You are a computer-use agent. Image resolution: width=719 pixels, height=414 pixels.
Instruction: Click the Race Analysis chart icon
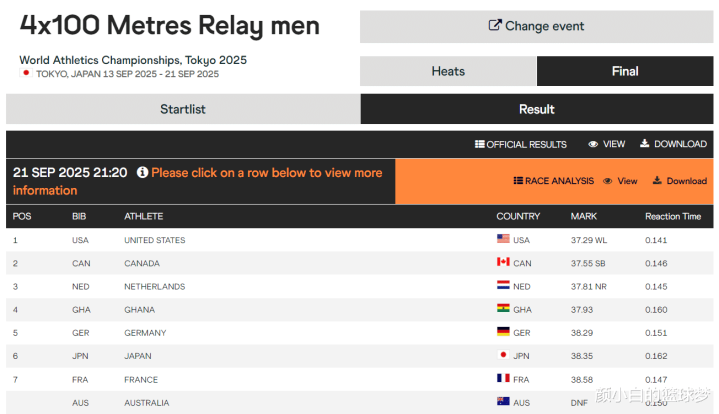(x=518, y=181)
